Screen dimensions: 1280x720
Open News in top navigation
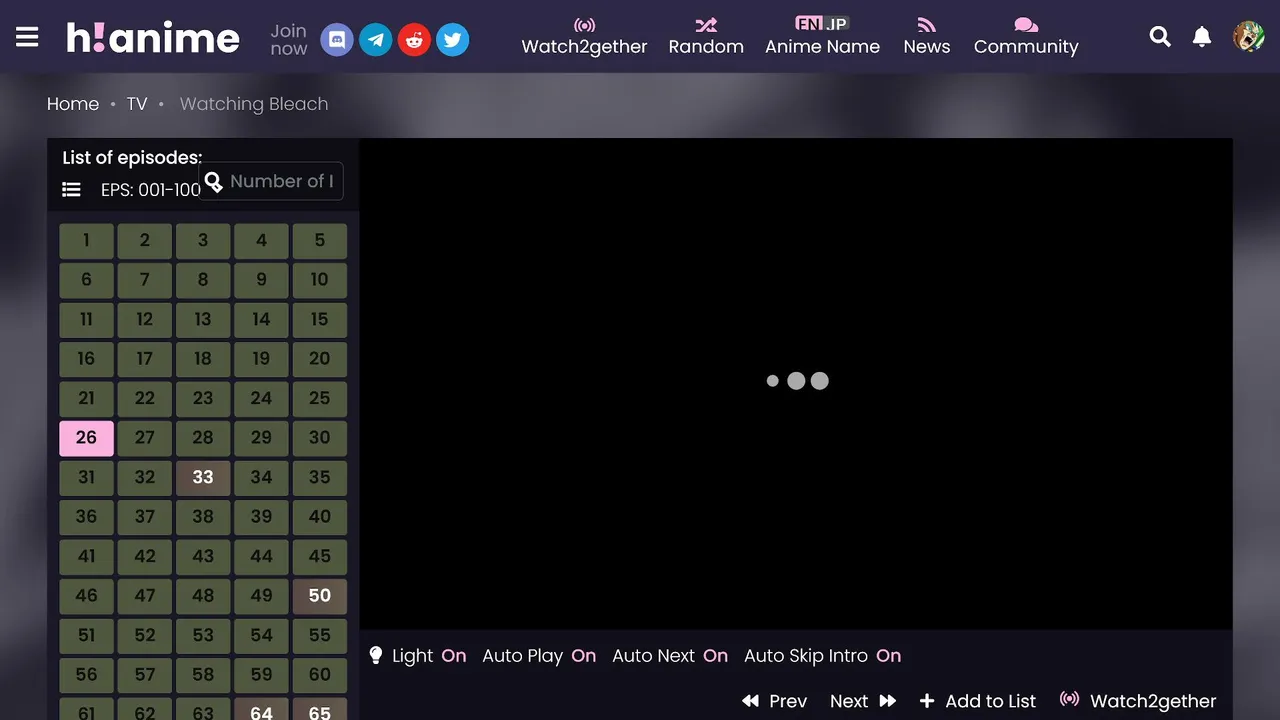(927, 37)
